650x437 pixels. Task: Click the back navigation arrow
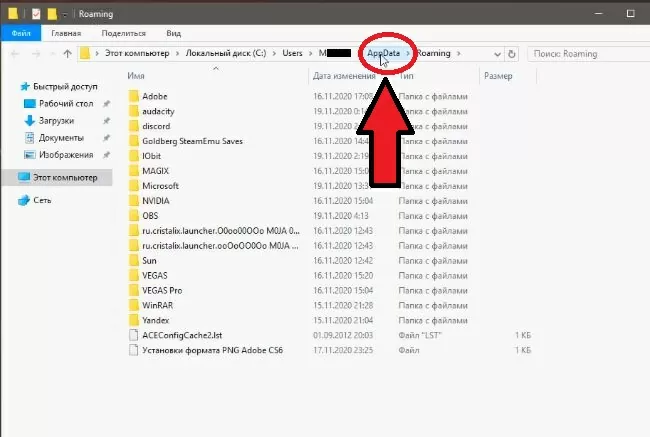(13, 53)
